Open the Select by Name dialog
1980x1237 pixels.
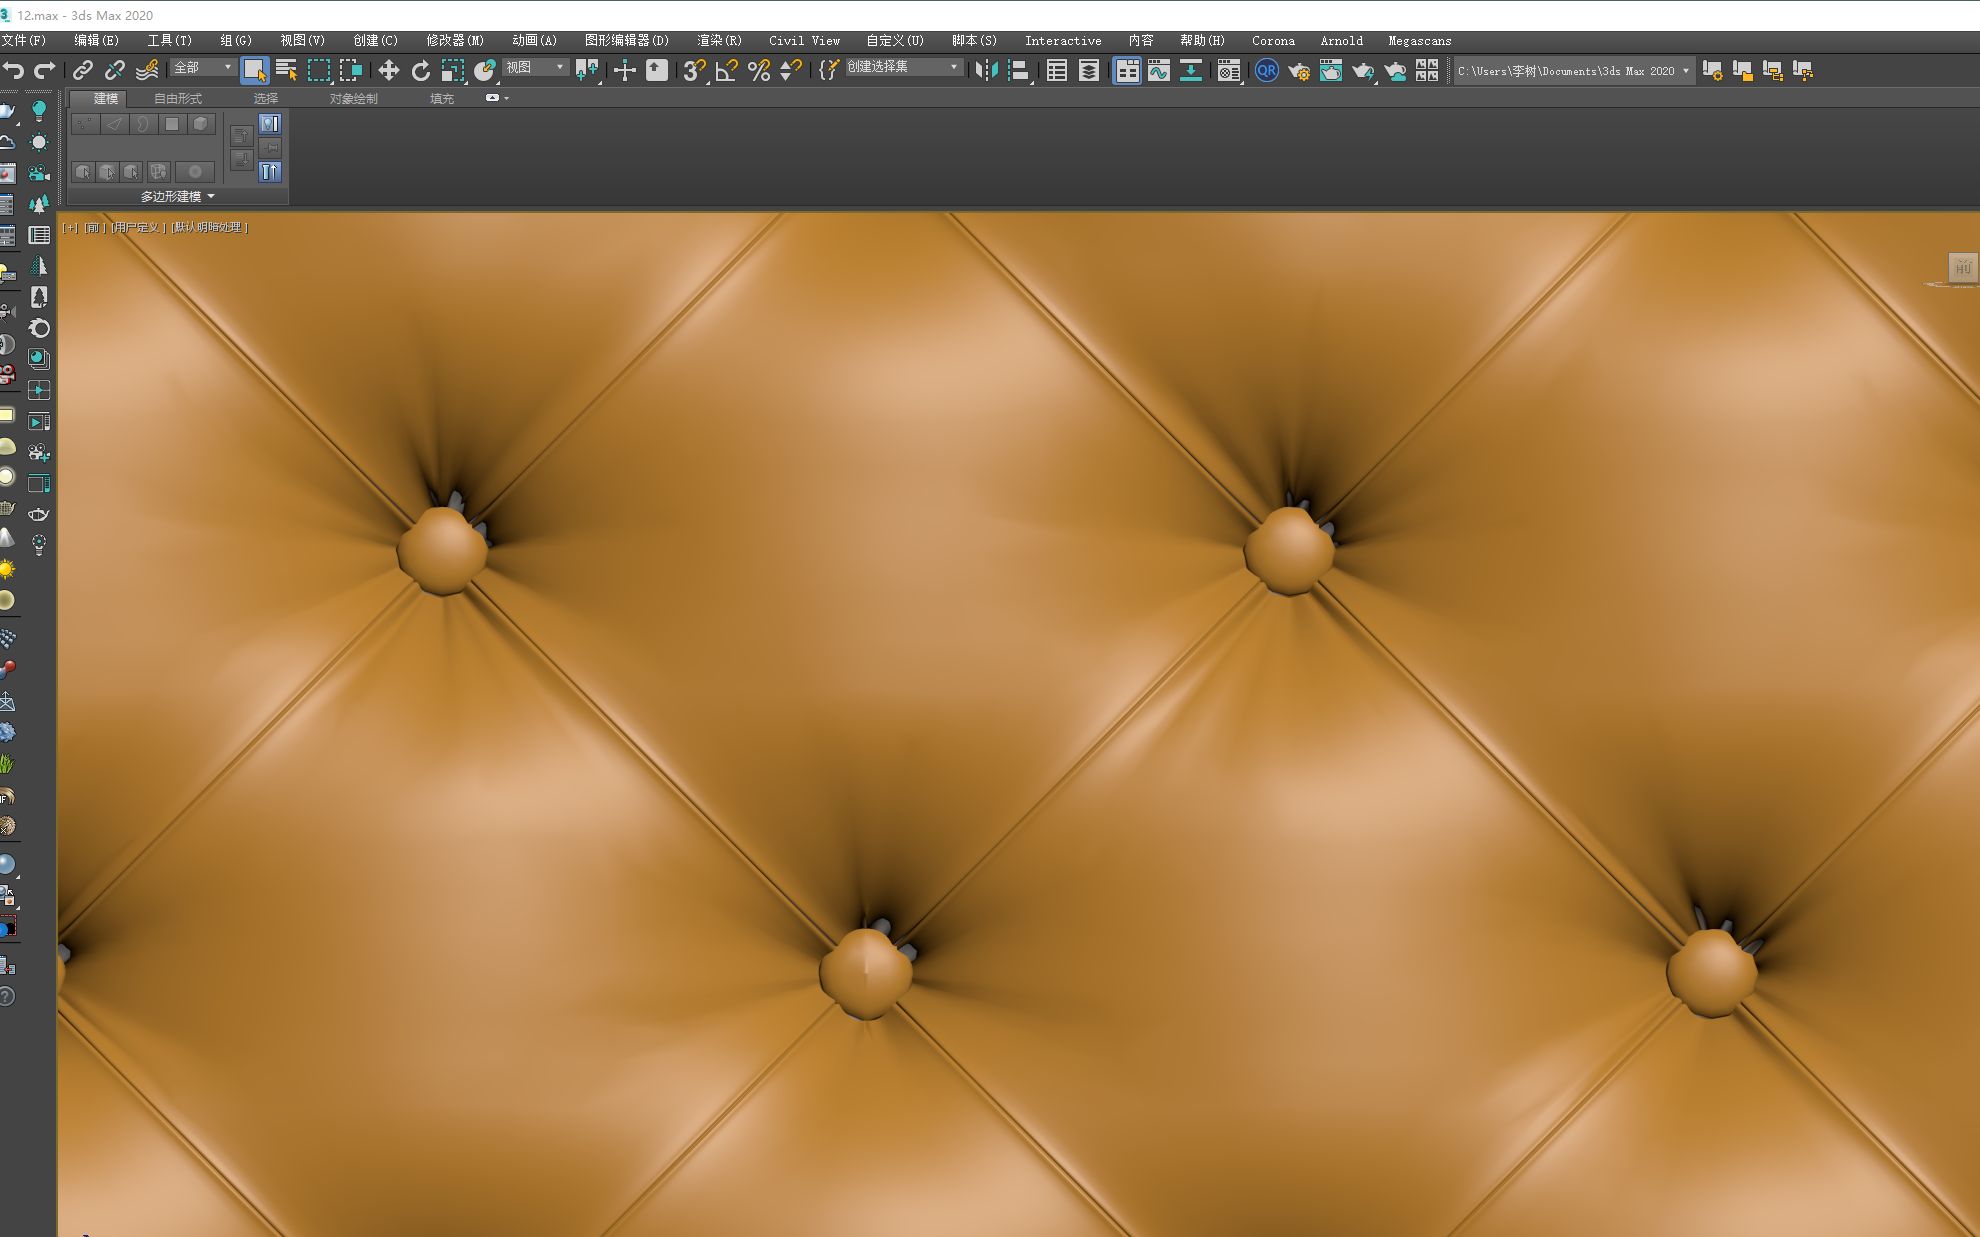pos(285,70)
